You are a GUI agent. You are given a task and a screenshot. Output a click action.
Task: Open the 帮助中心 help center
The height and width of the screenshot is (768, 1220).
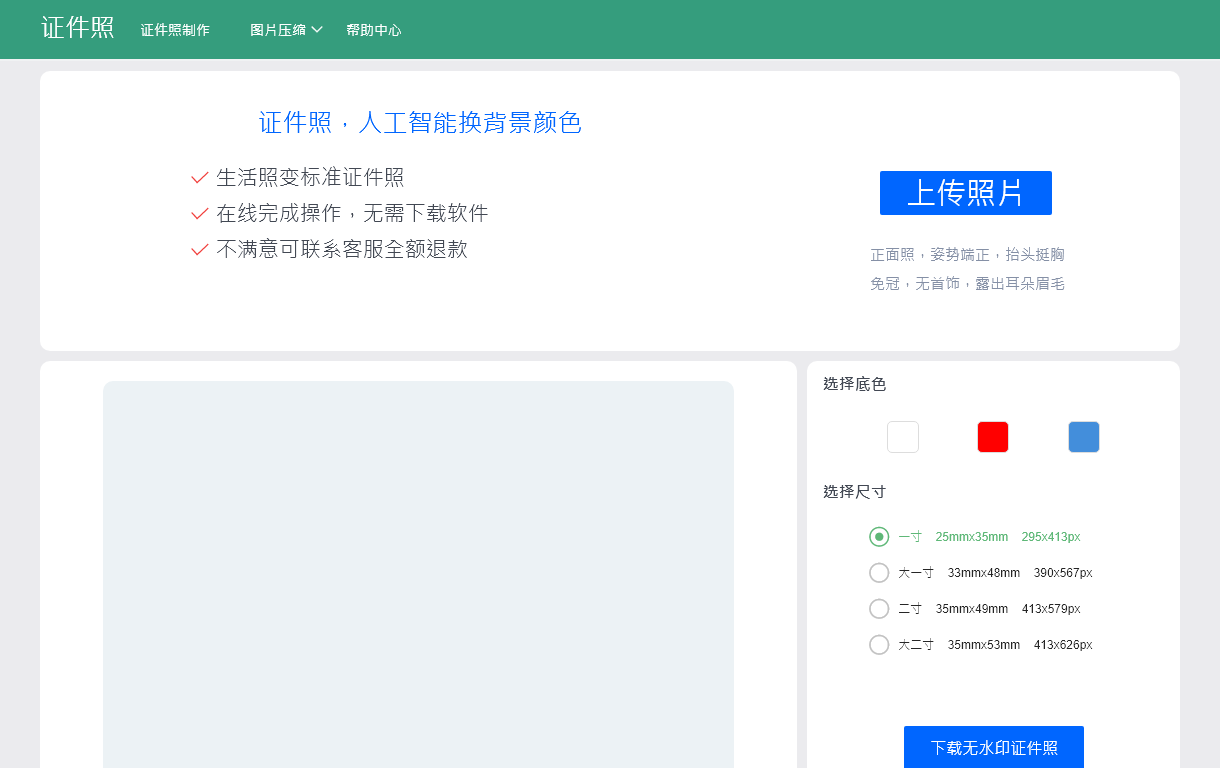coord(373,29)
